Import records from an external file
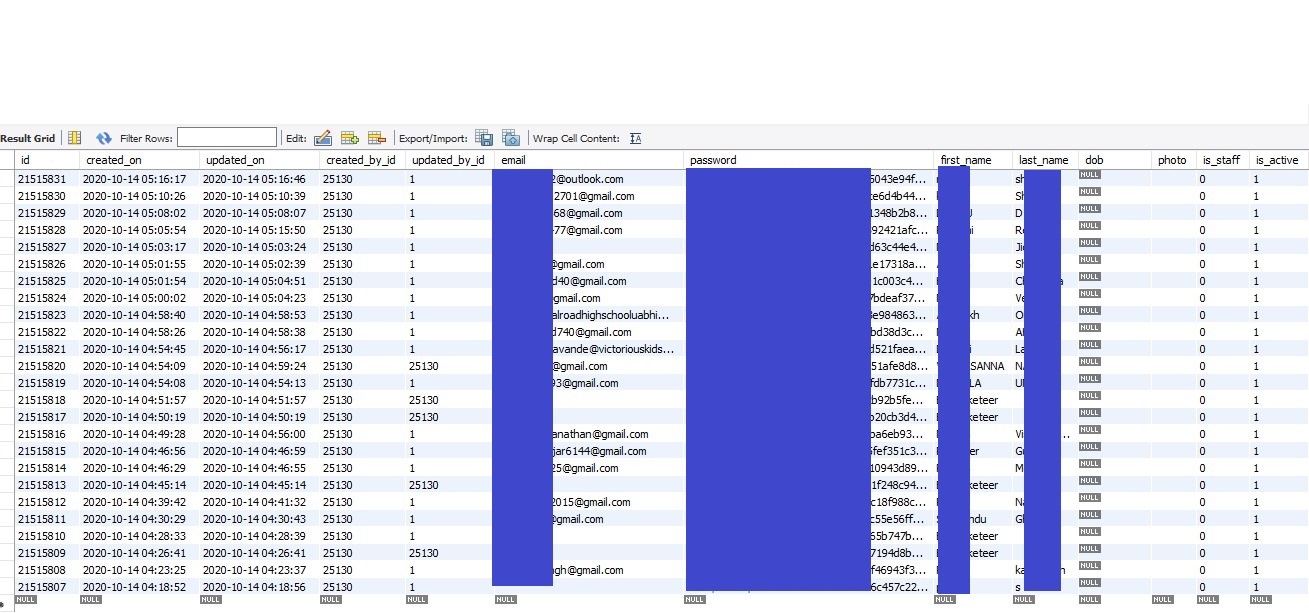The width and height of the screenshot is (1309, 613). click(510, 137)
